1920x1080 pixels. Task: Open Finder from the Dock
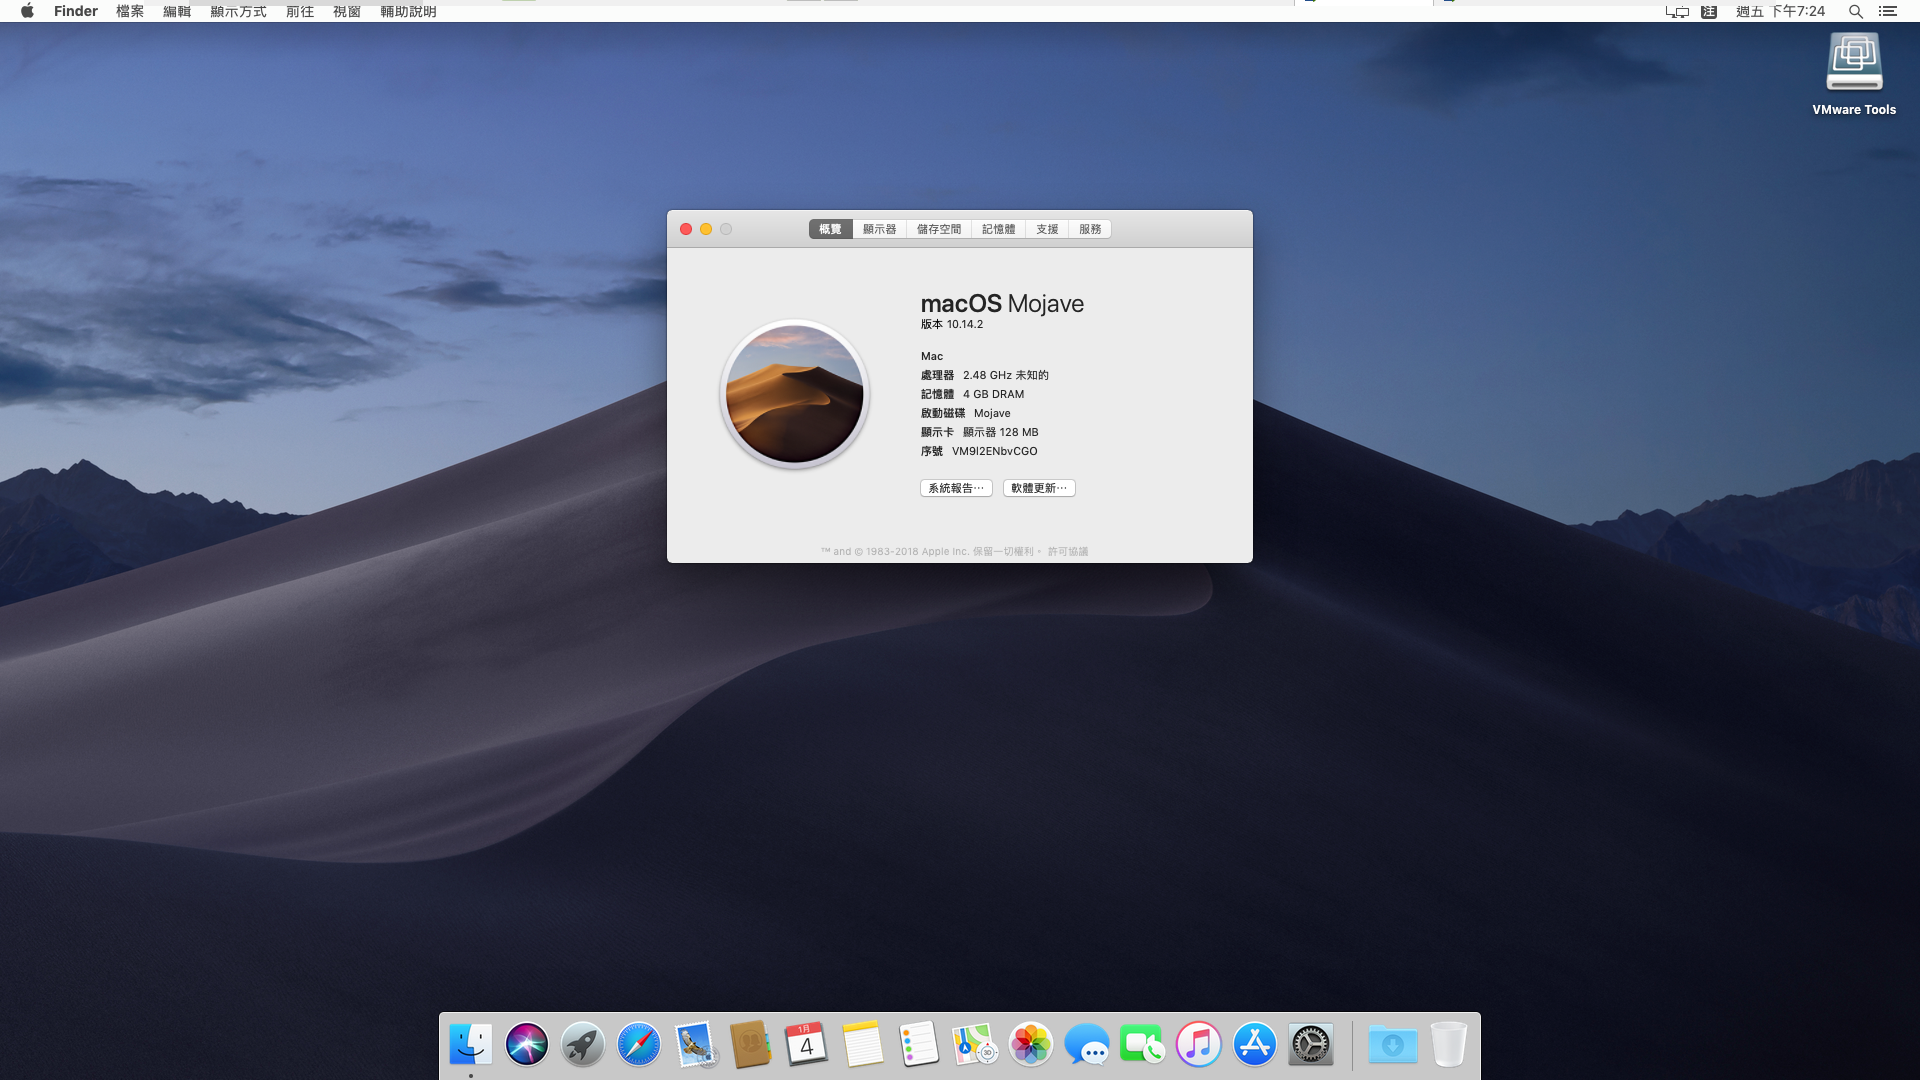(x=471, y=1045)
